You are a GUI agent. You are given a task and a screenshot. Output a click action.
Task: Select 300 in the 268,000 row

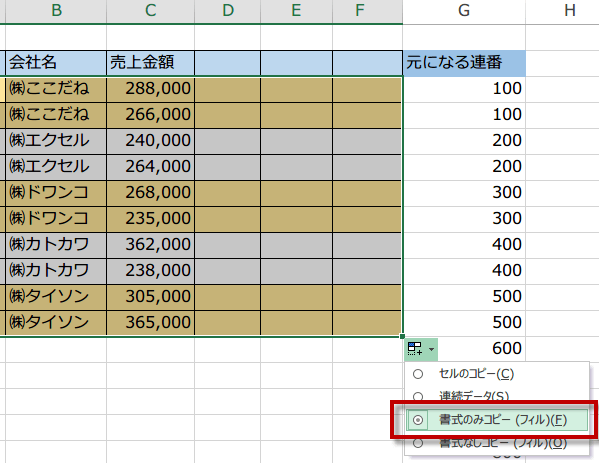[464, 193]
